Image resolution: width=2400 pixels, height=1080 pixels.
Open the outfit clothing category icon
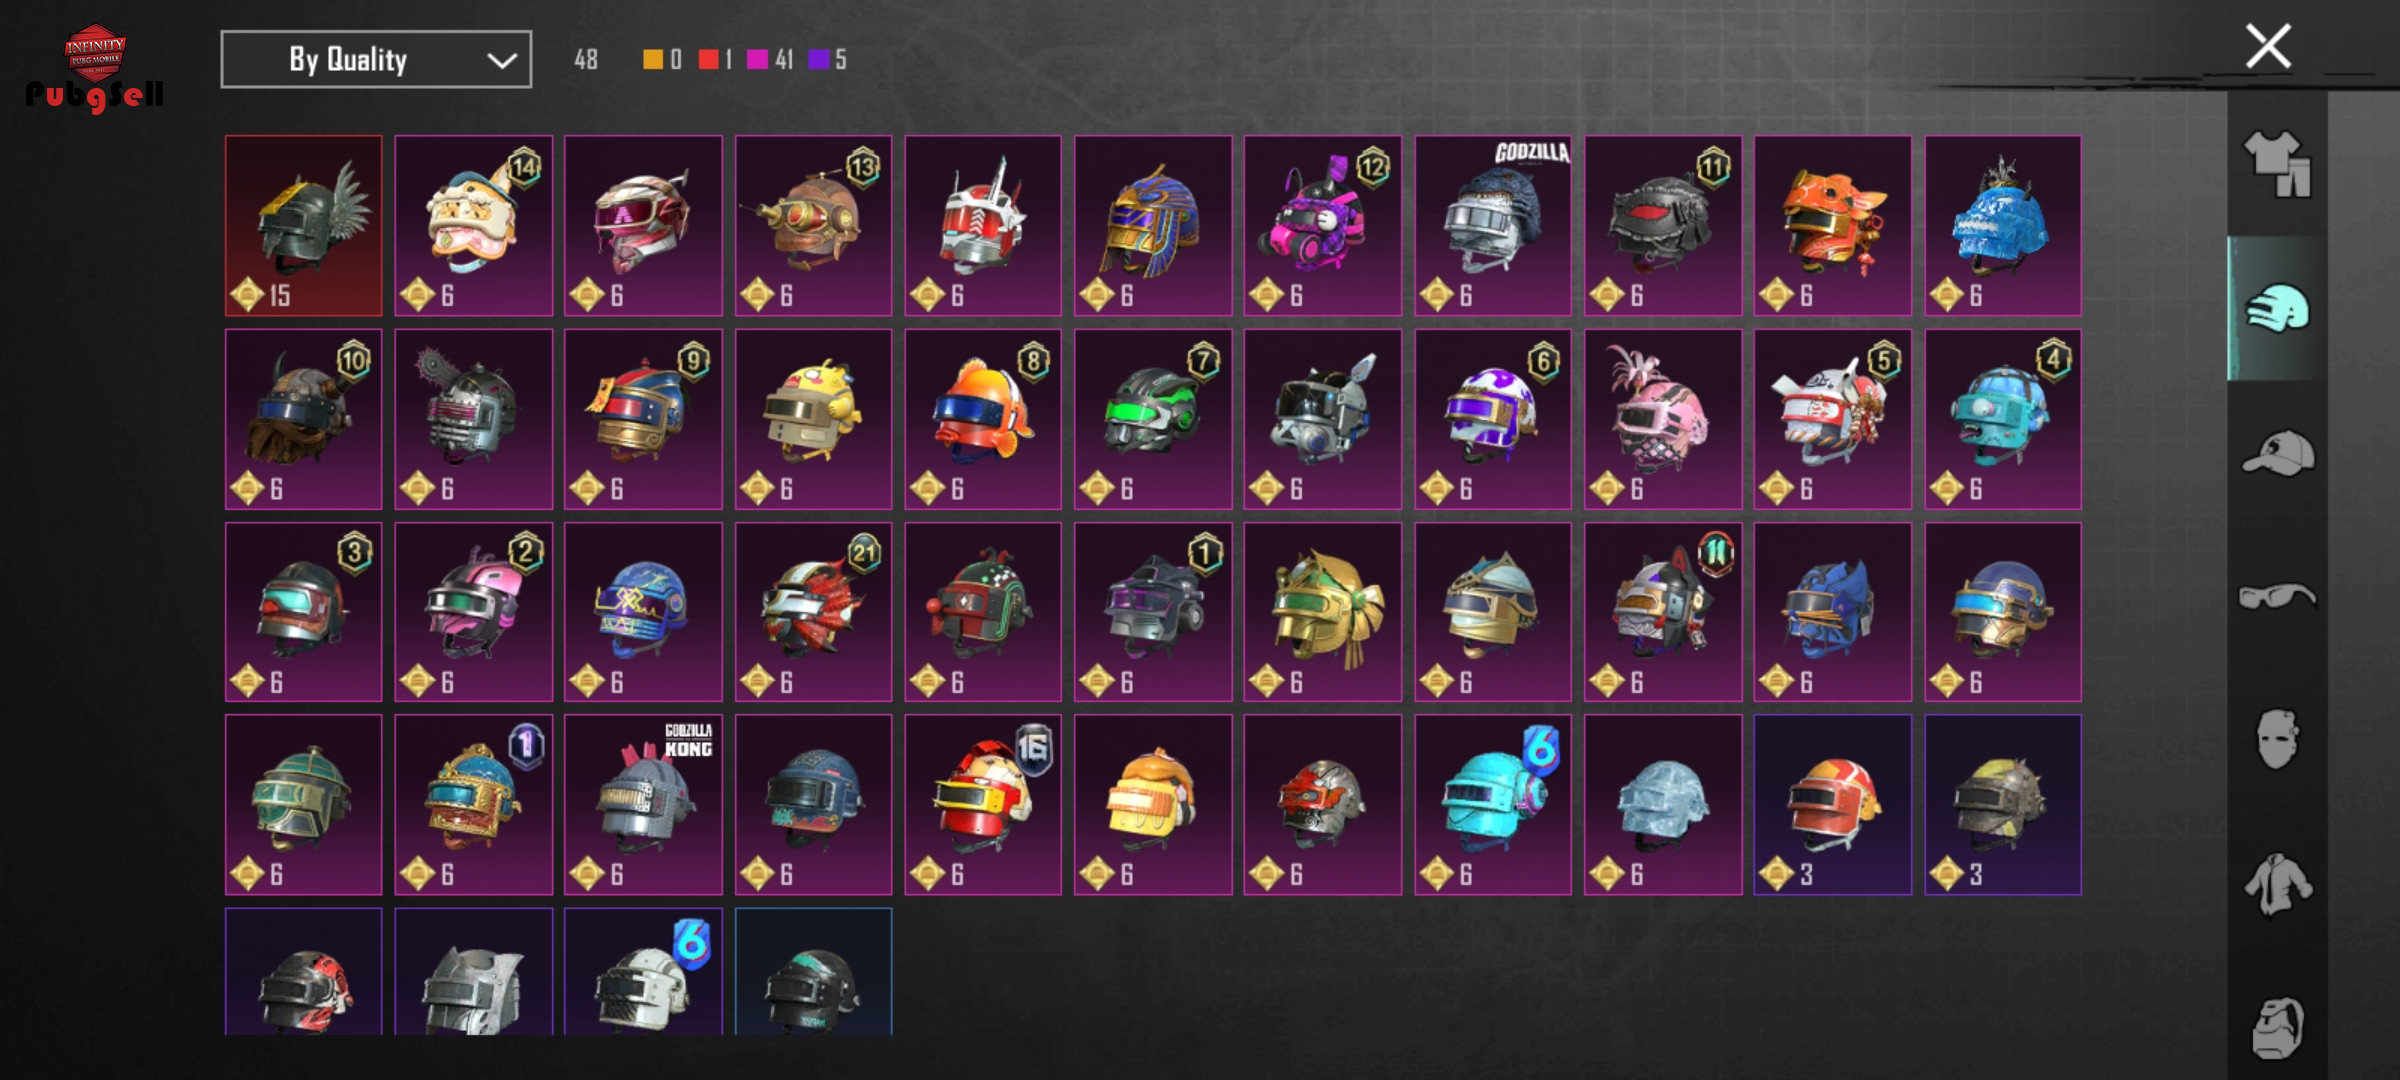[x=2277, y=164]
